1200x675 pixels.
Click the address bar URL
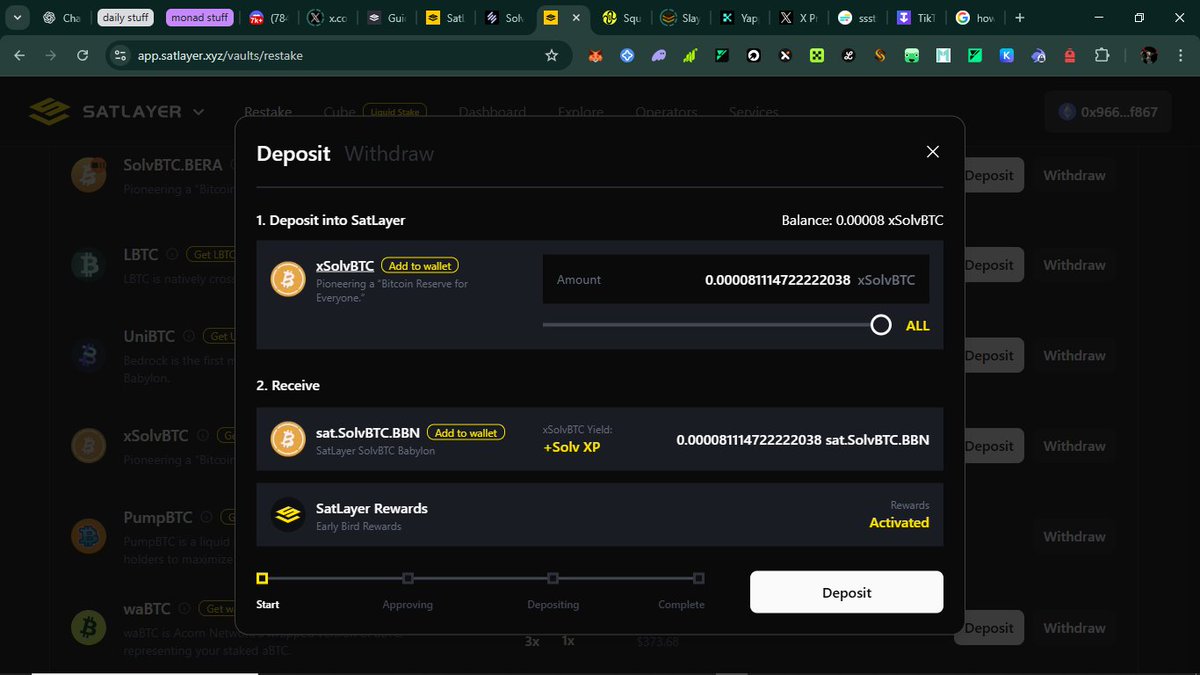(220, 56)
